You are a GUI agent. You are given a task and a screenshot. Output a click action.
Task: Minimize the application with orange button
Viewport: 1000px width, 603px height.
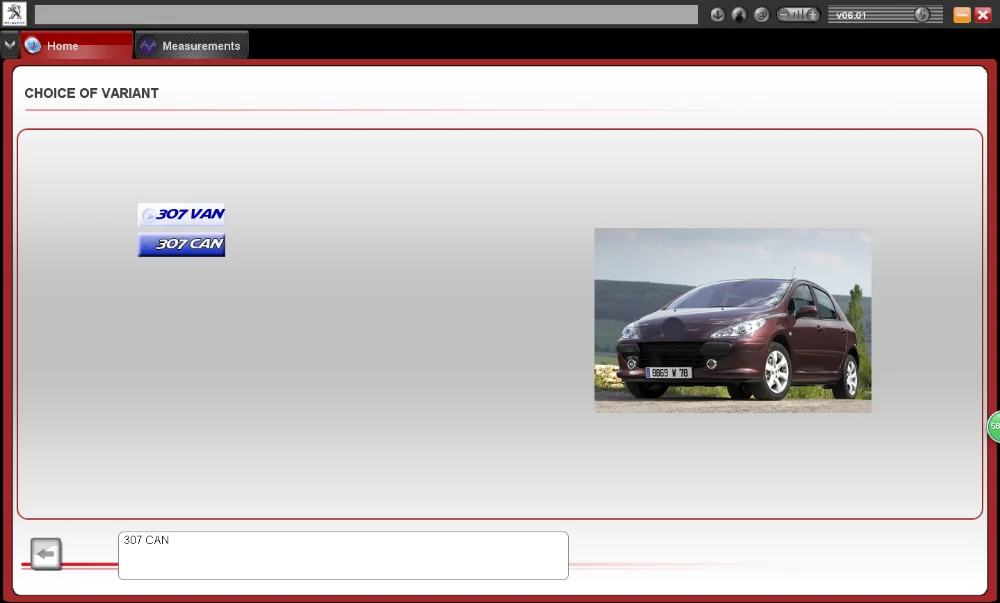962,15
